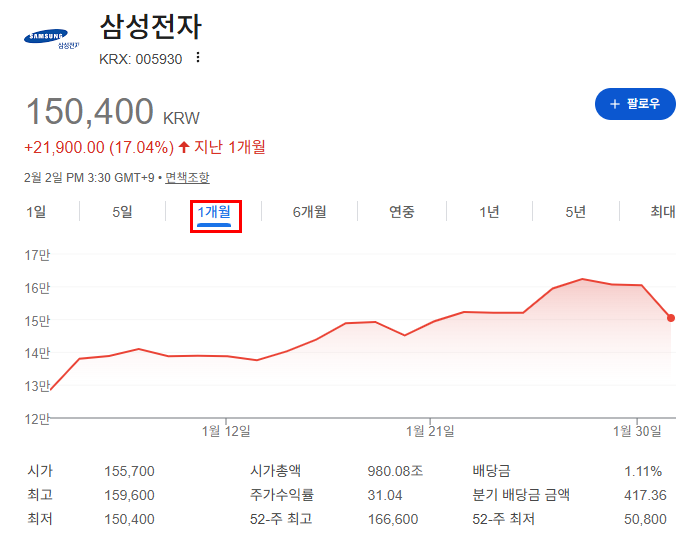Switch to the 1년 range tab
This screenshot has height=542, width=688.
coord(489,212)
